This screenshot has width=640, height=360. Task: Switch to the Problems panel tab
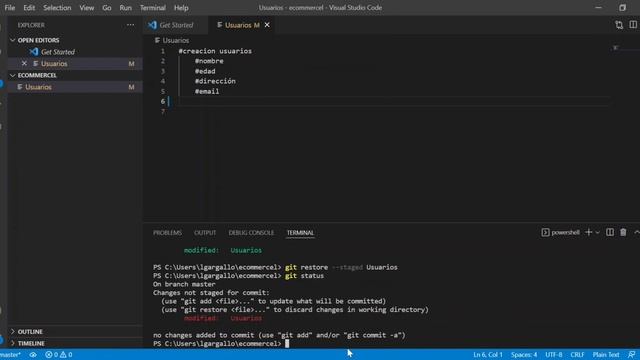click(x=167, y=233)
